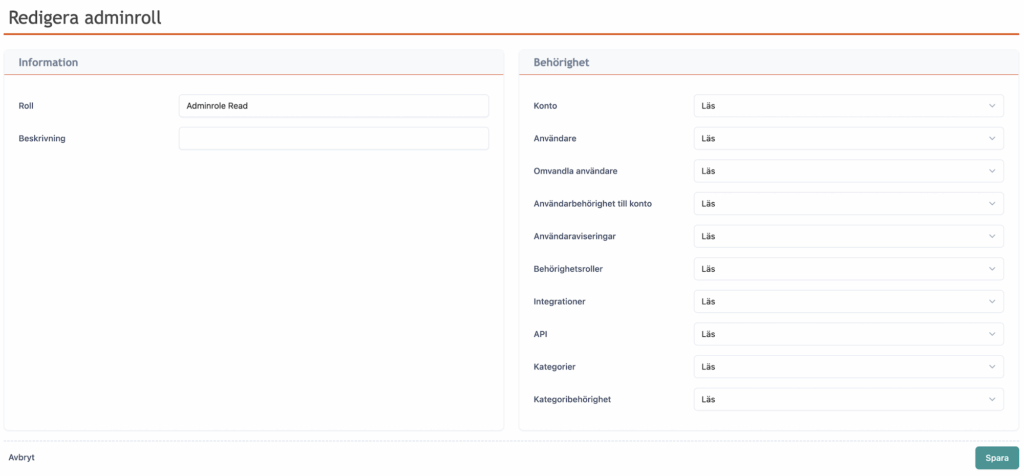Viewport: 1024px width, 476px height.
Task: Click the chevron arrow in API row
Action: (992, 334)
